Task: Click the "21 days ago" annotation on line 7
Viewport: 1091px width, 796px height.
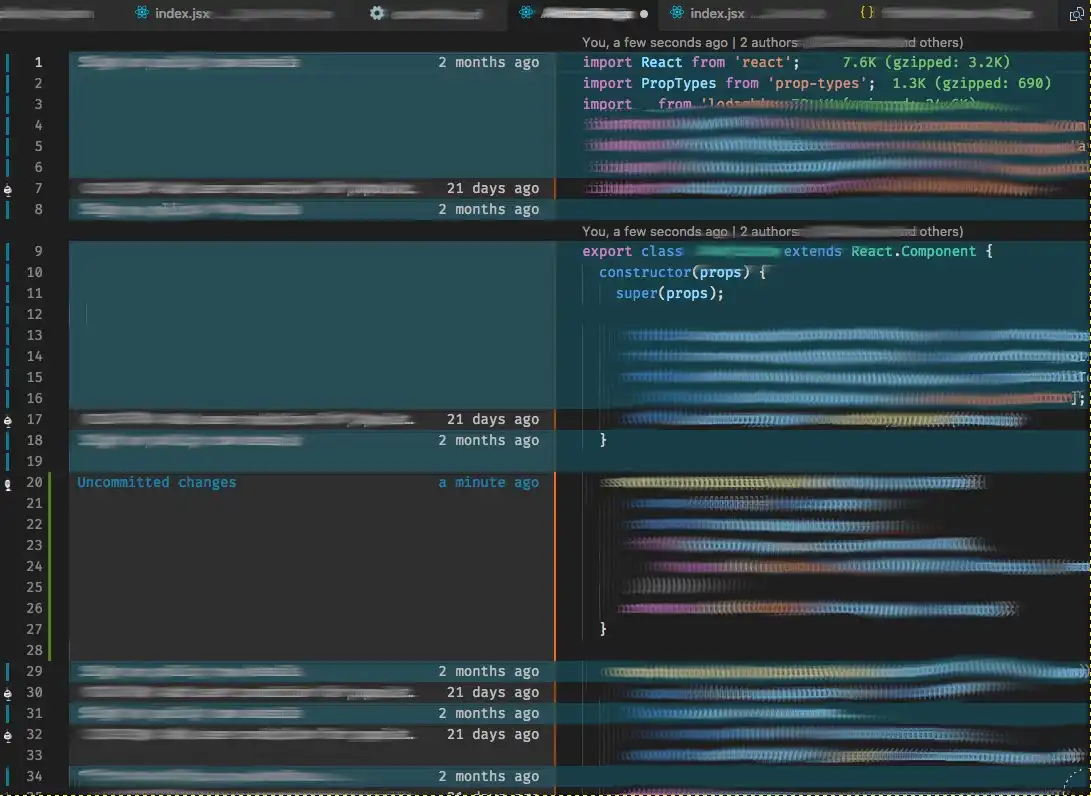Action: coord(492,188)
